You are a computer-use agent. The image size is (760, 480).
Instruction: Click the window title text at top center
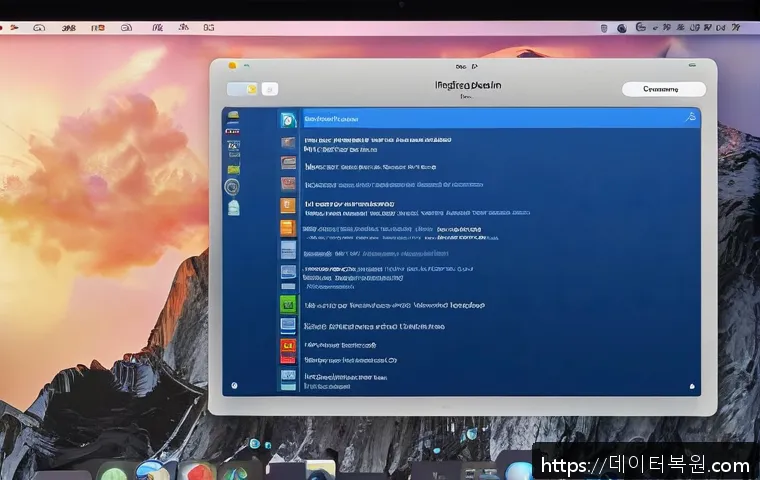click(x=468, y=86)
